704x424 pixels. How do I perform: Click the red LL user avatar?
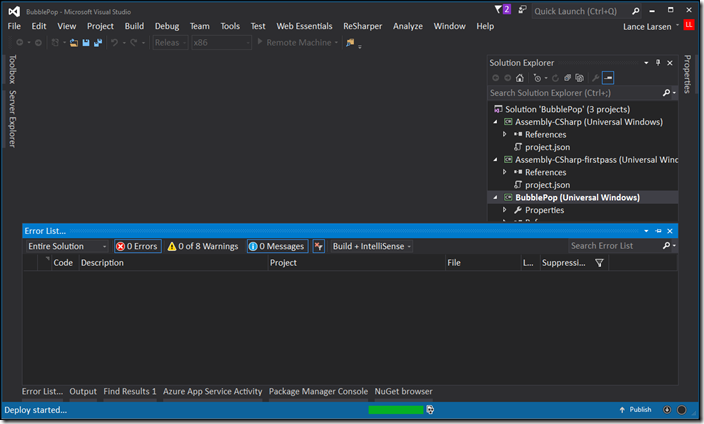[689, 25]
